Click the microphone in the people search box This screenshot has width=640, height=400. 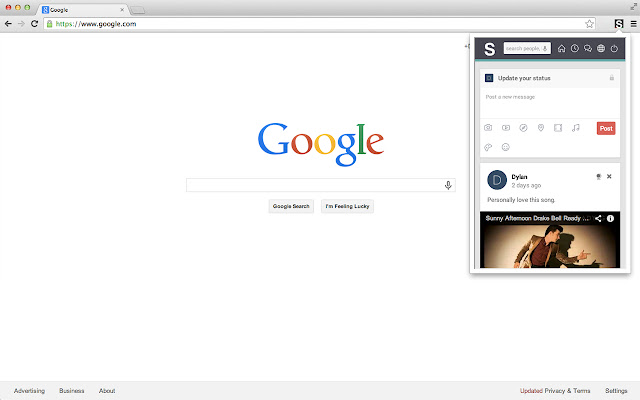pyautogui.click(x=545, y=49)
